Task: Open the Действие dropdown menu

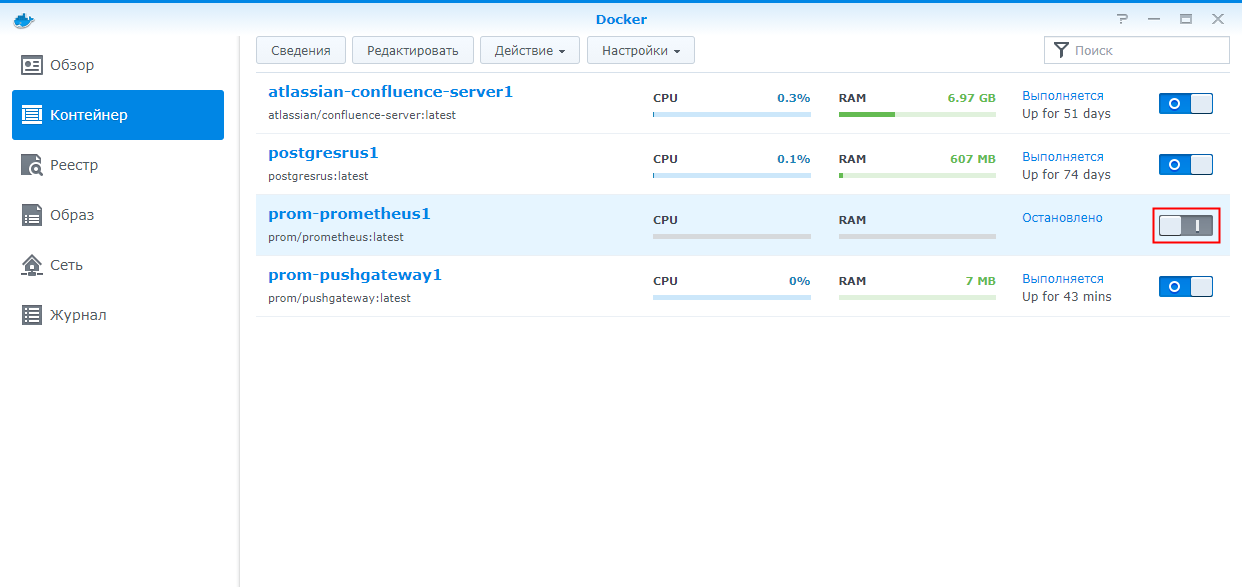Action: 529,50
